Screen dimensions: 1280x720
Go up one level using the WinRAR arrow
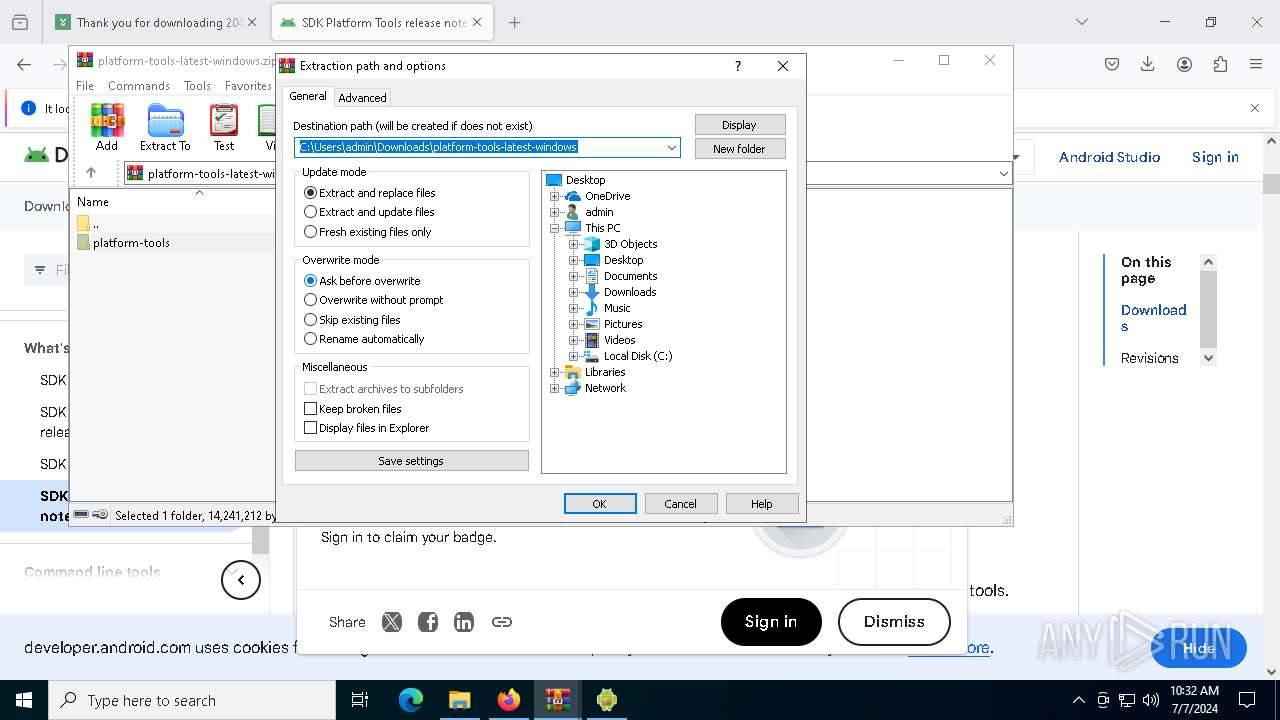click(91, 173)
